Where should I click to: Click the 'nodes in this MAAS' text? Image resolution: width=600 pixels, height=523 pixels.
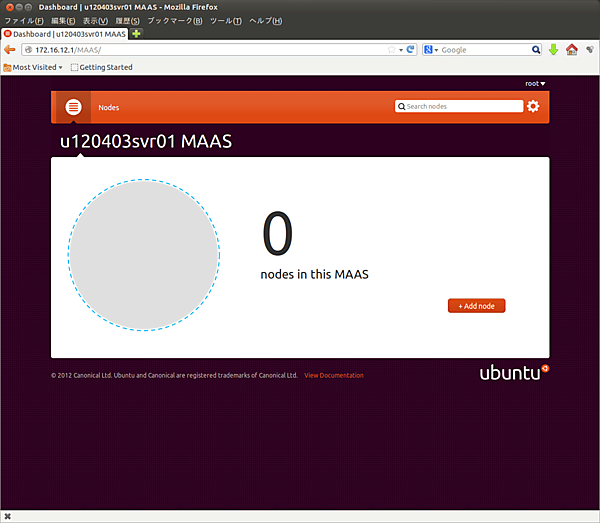(x=315, y=274)
